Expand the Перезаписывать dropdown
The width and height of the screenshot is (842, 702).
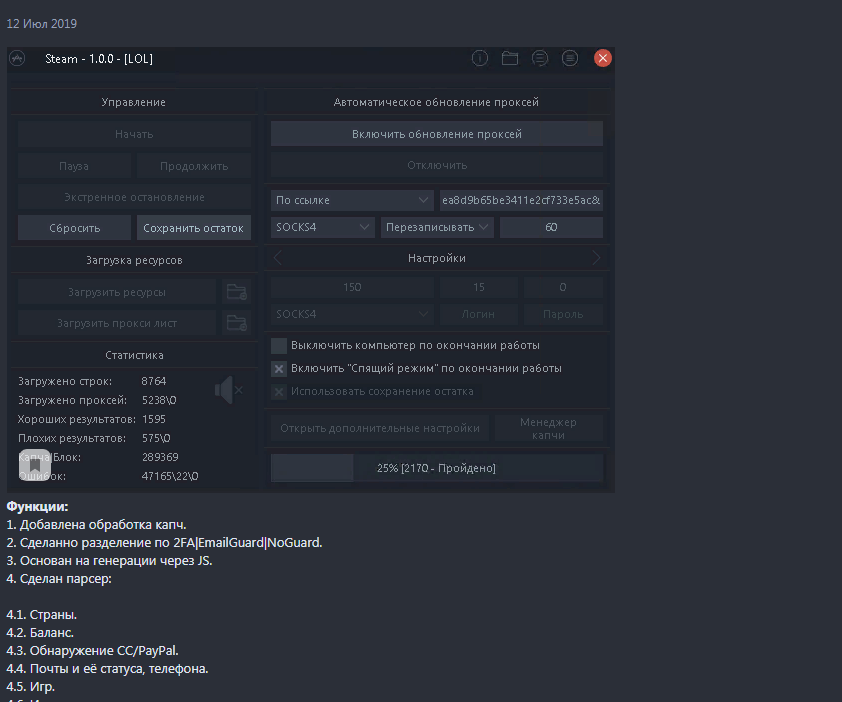(x=437, y=227)
